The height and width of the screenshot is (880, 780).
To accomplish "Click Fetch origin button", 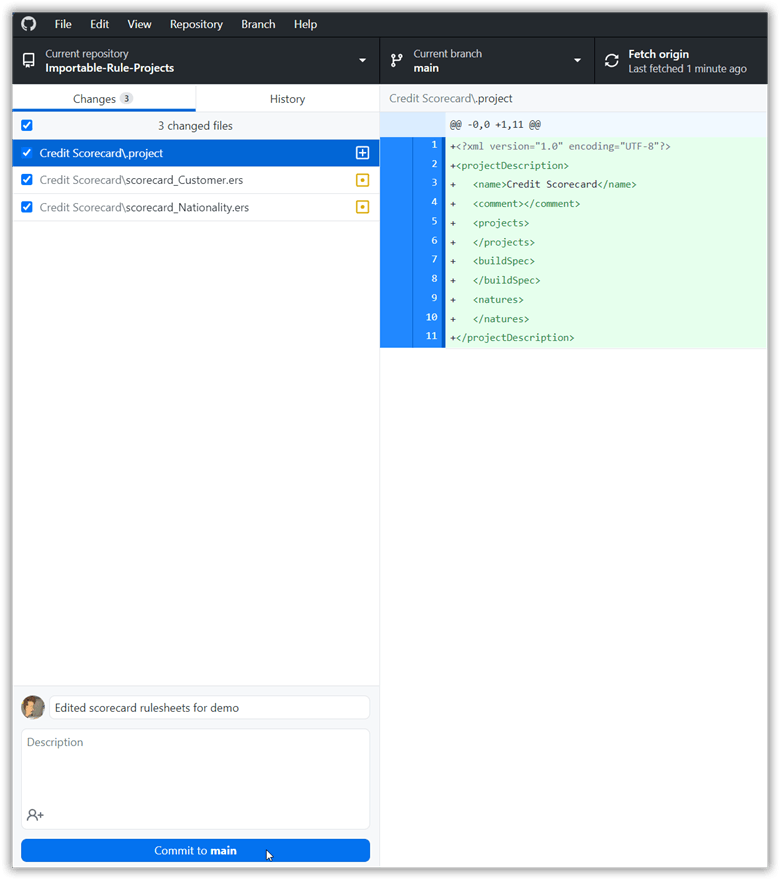I will pyautogui.click(x=681, y=61).
